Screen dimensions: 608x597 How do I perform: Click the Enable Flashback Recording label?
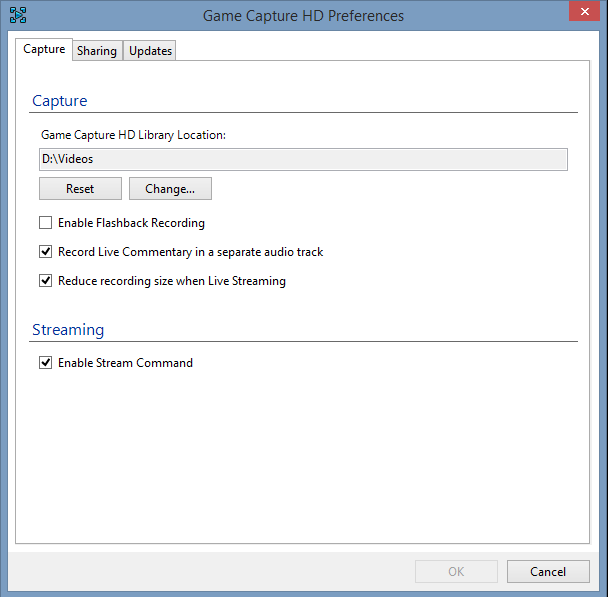tap(131, 223)
